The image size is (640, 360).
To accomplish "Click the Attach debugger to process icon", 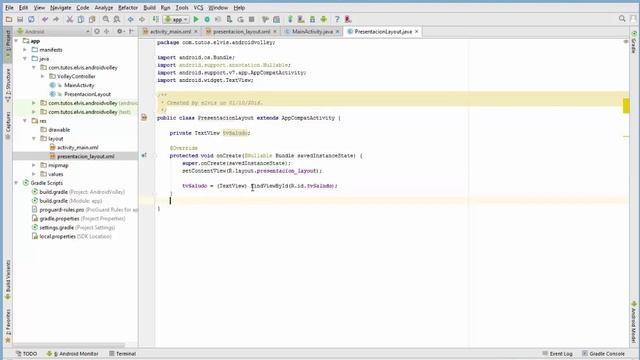I will click(x=229, y=19).
